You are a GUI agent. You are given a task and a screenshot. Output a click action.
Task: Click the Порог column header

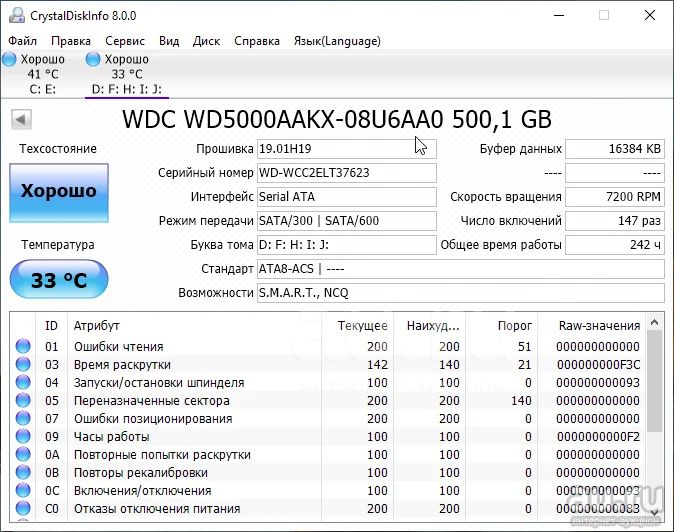click(501, 326)
